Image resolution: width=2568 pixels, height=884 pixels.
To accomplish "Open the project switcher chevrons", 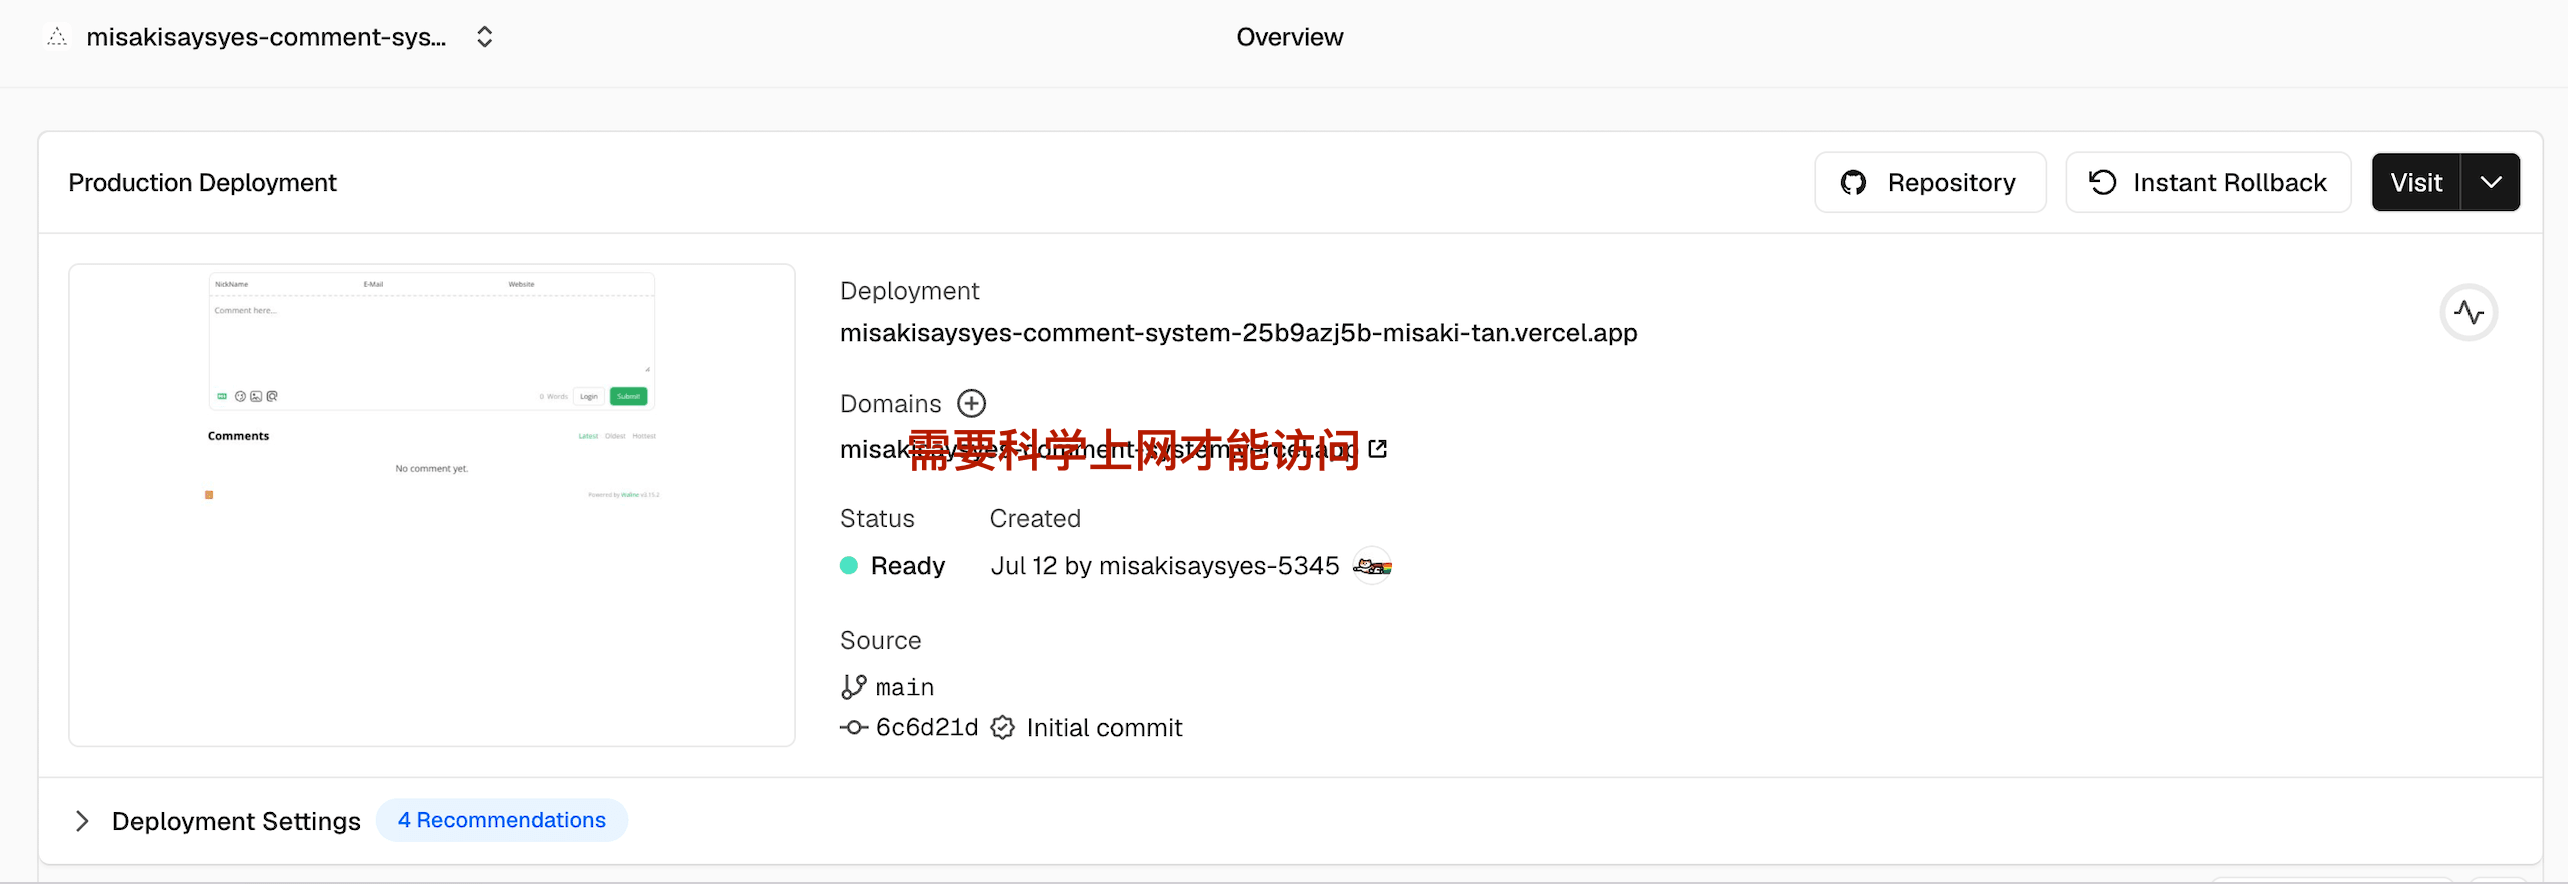I will coord(485,37).
